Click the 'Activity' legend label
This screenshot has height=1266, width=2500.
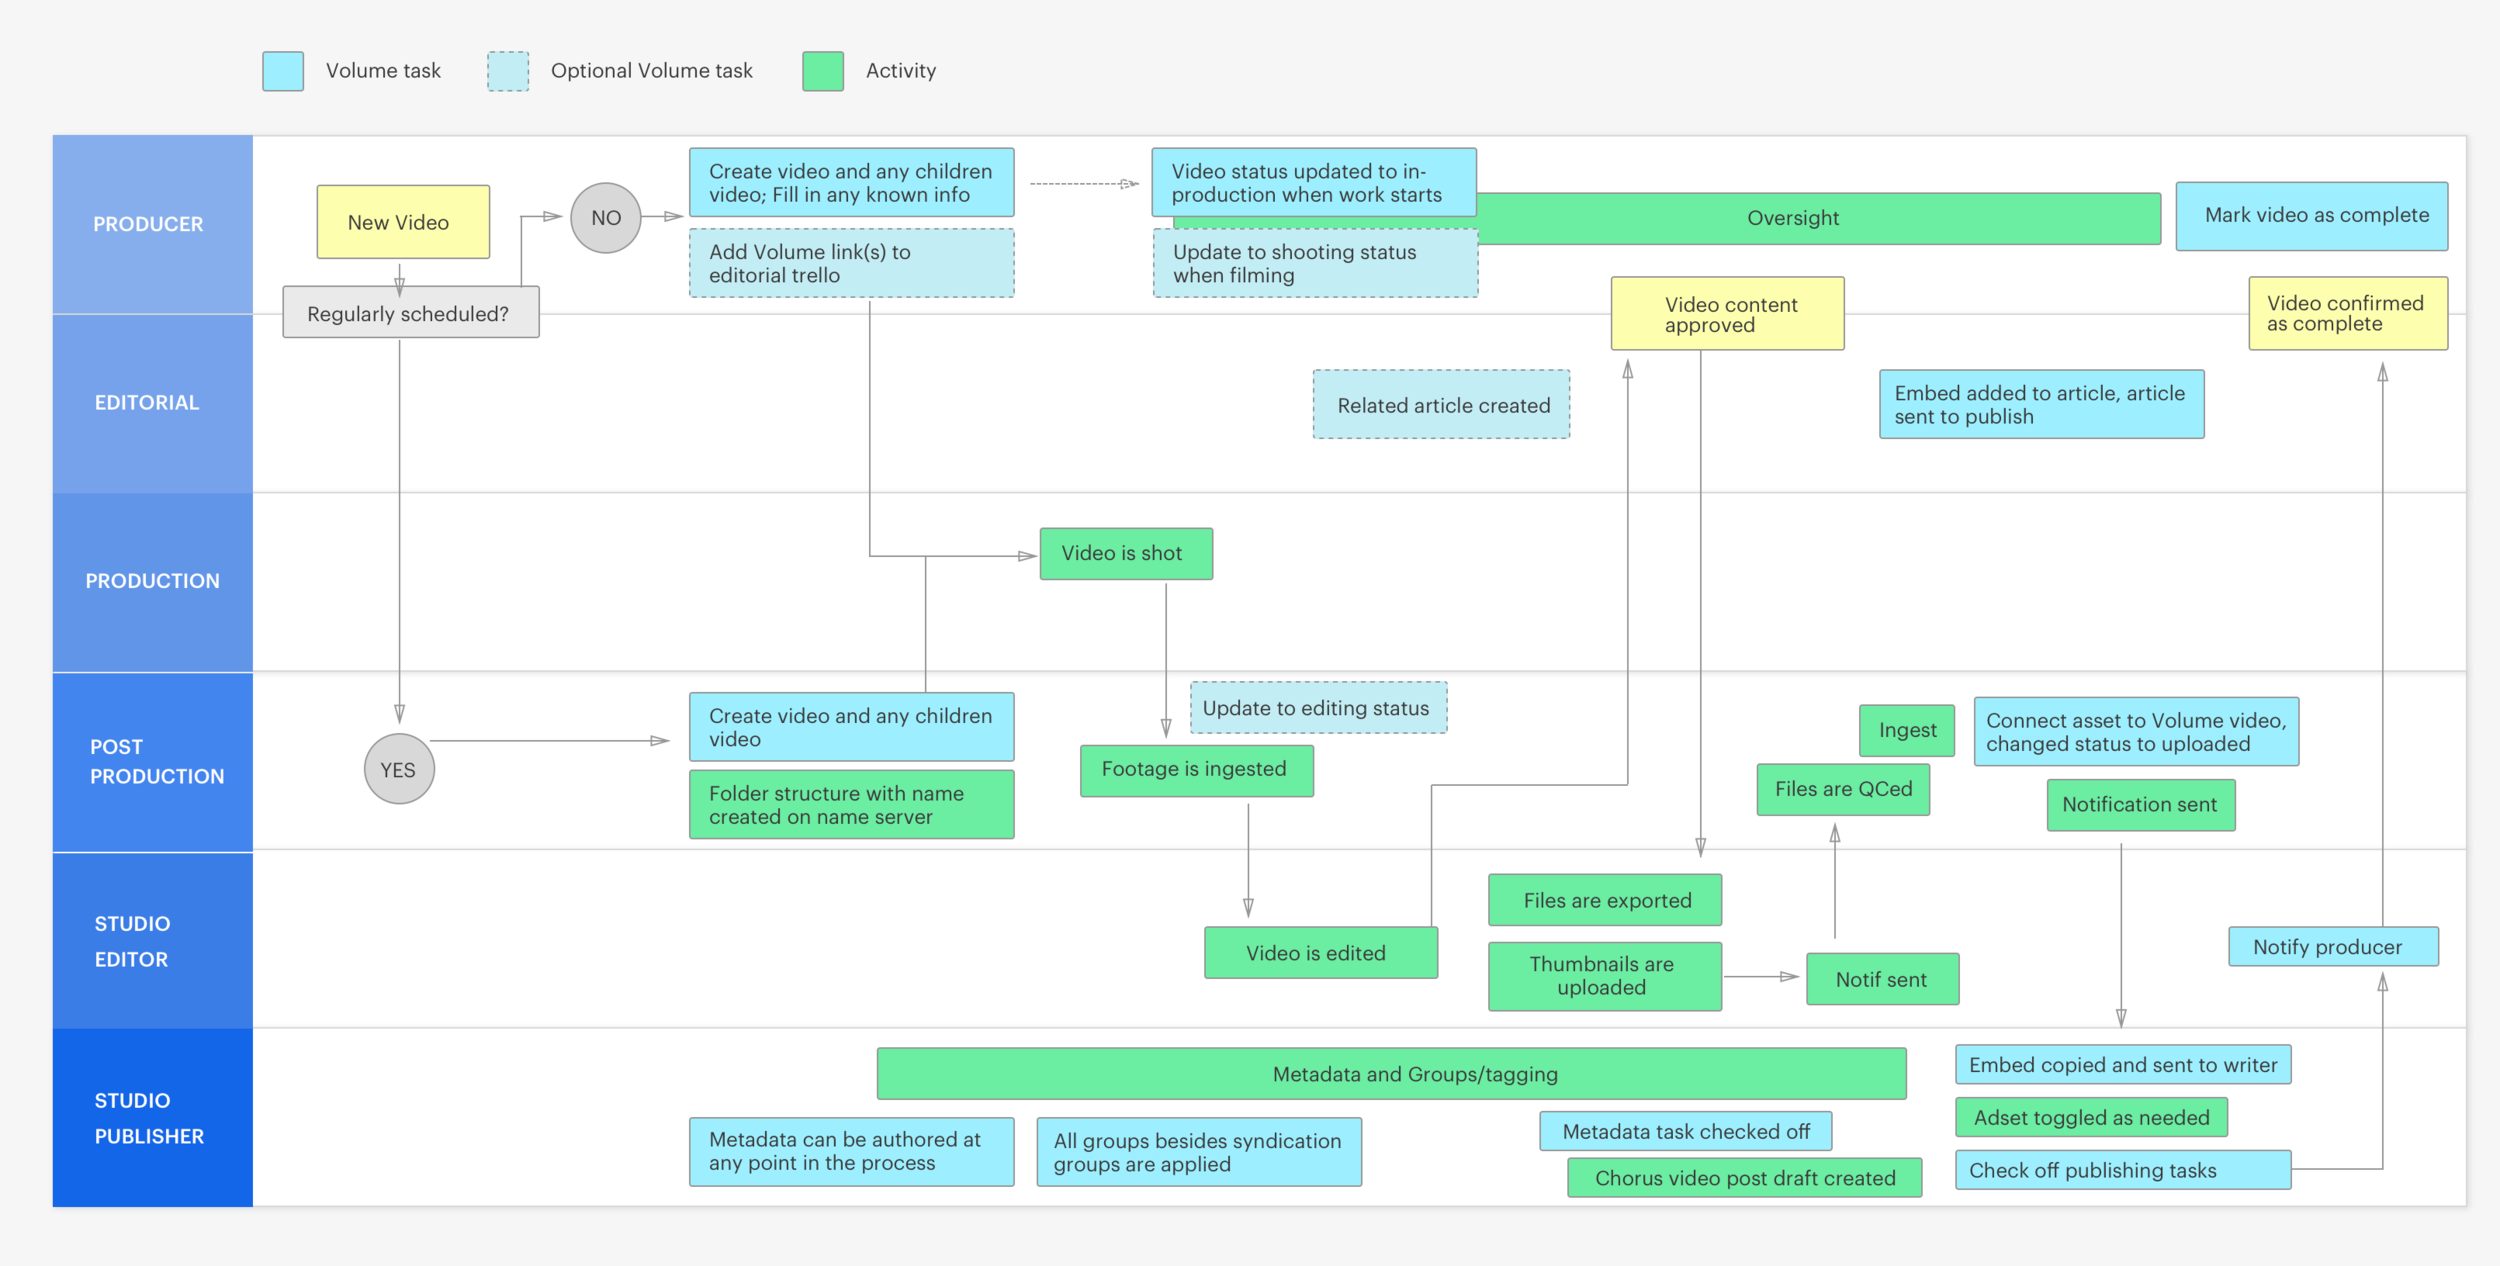(901, 71)
